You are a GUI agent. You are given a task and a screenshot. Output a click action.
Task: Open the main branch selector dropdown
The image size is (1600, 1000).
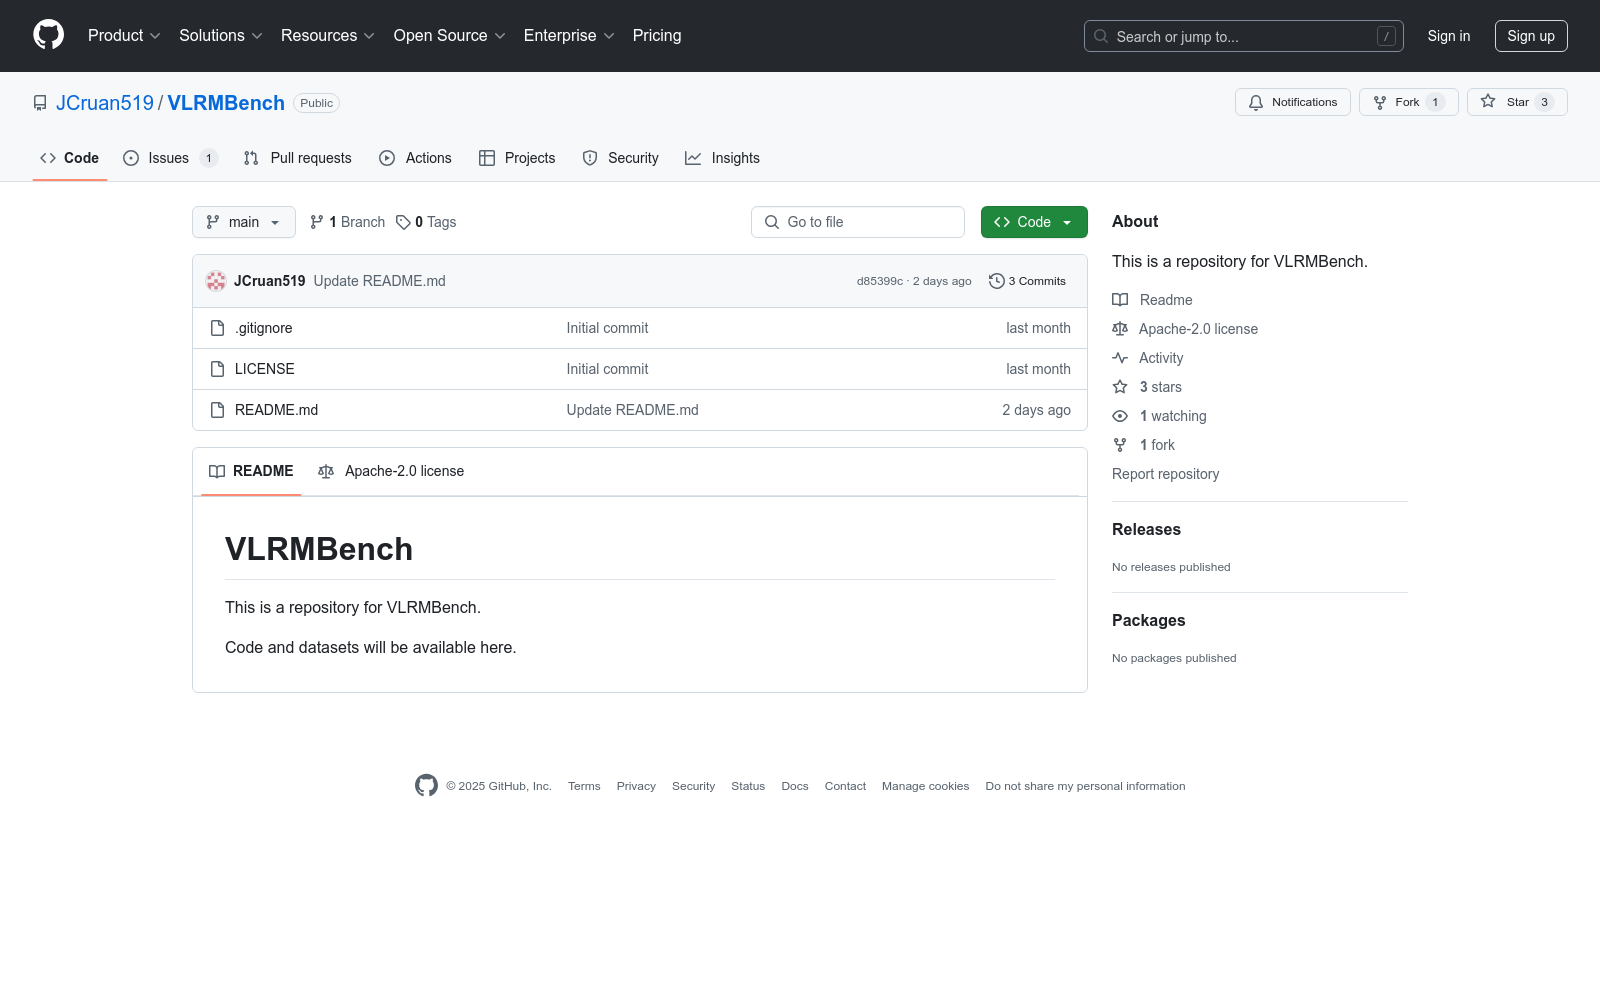[x=243, y=222]
